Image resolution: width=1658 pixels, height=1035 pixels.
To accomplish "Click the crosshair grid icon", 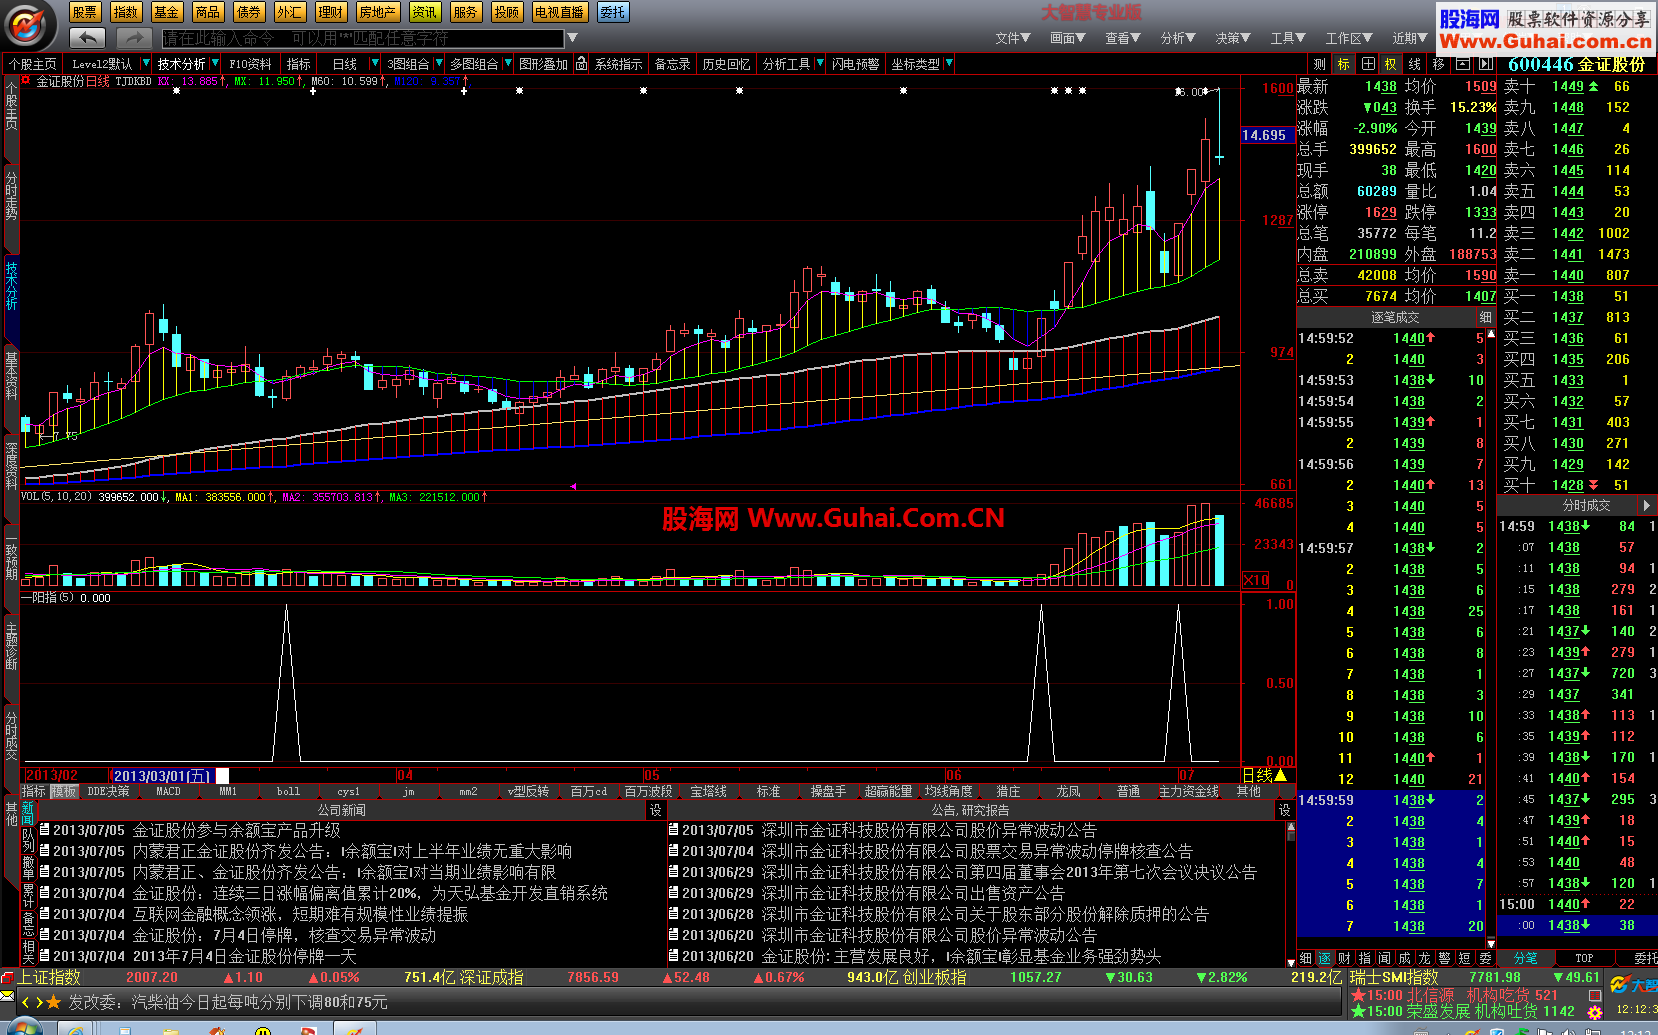I will 1367,64.
